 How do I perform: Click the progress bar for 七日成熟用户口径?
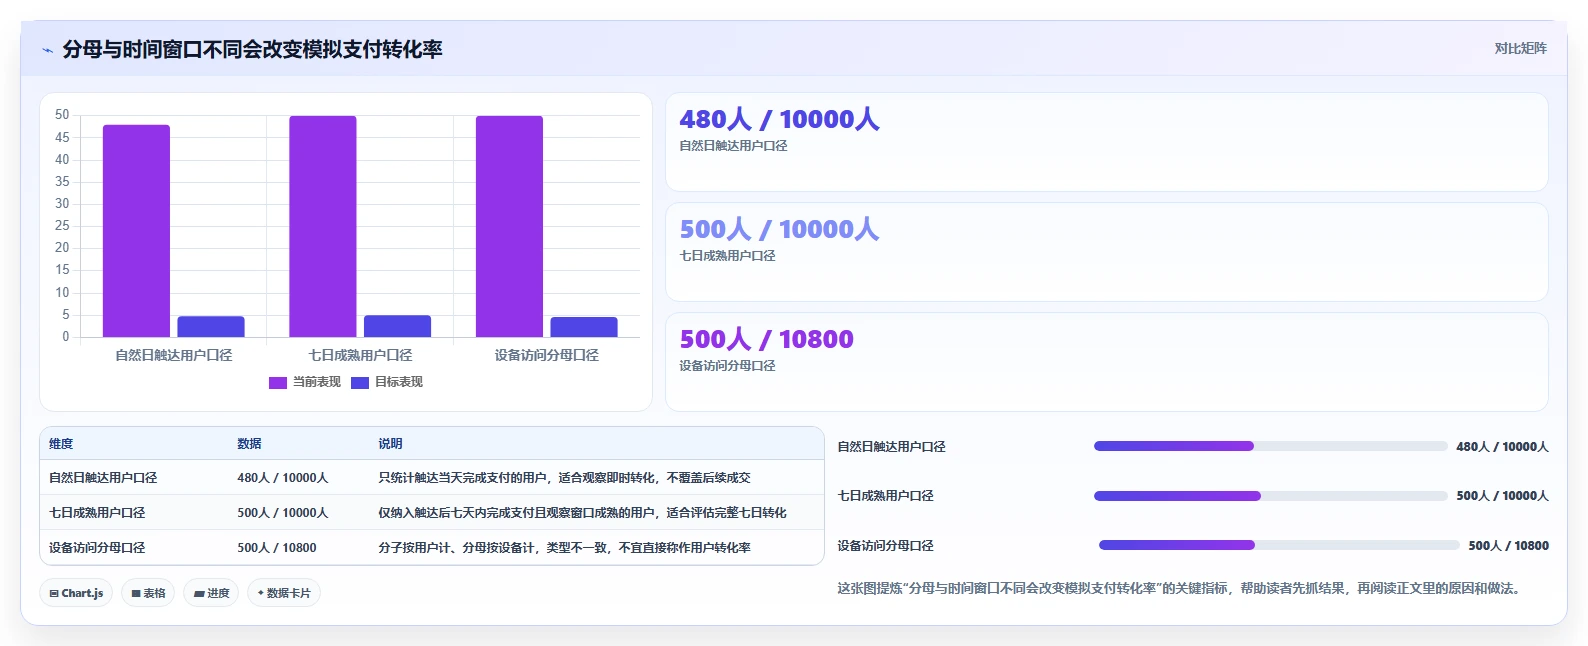click(1271, 496)
